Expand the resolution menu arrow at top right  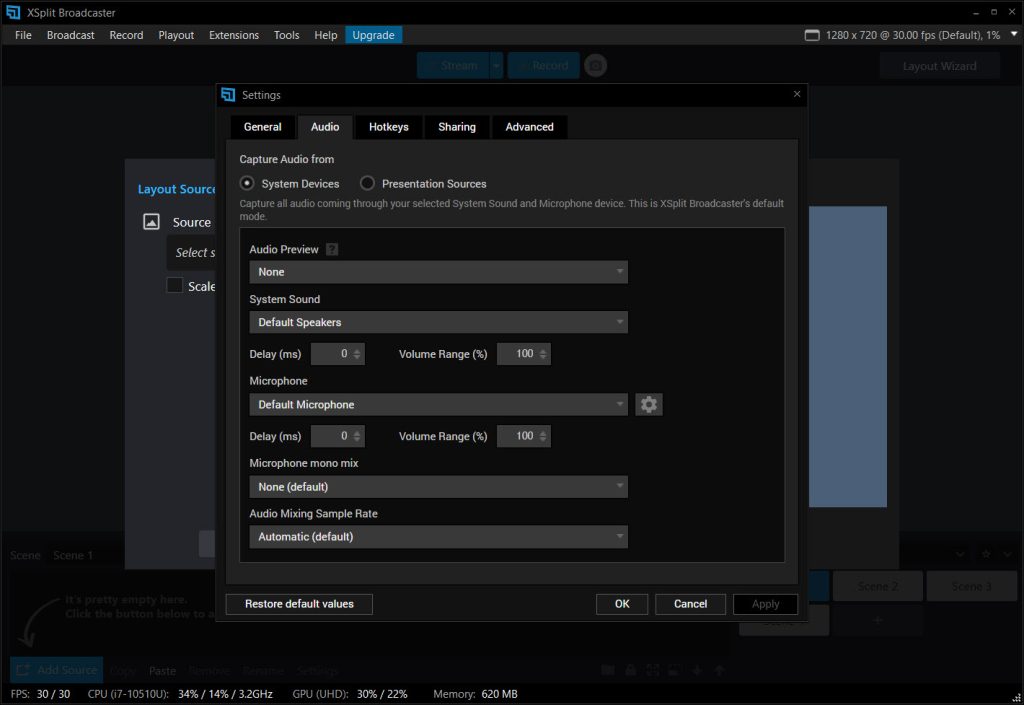(x=1014, y=34)
